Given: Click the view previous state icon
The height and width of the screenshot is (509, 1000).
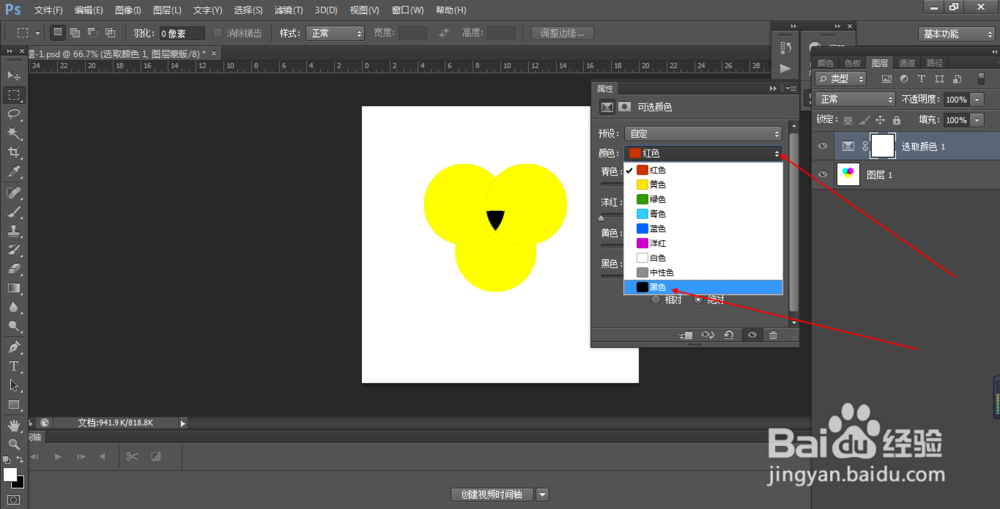Looking at the screenshot, I should click(x=707, y=336).
